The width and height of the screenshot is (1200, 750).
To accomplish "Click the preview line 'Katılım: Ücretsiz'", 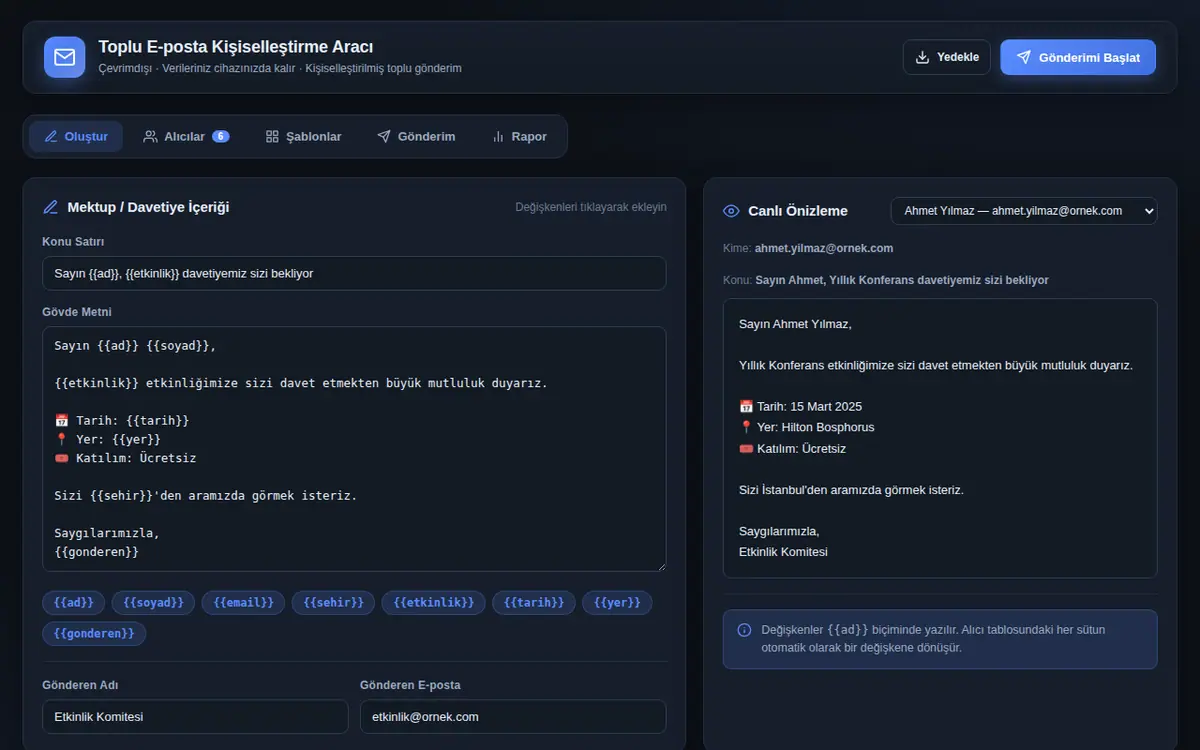I will pyautogui.click(x=792, y=449).
